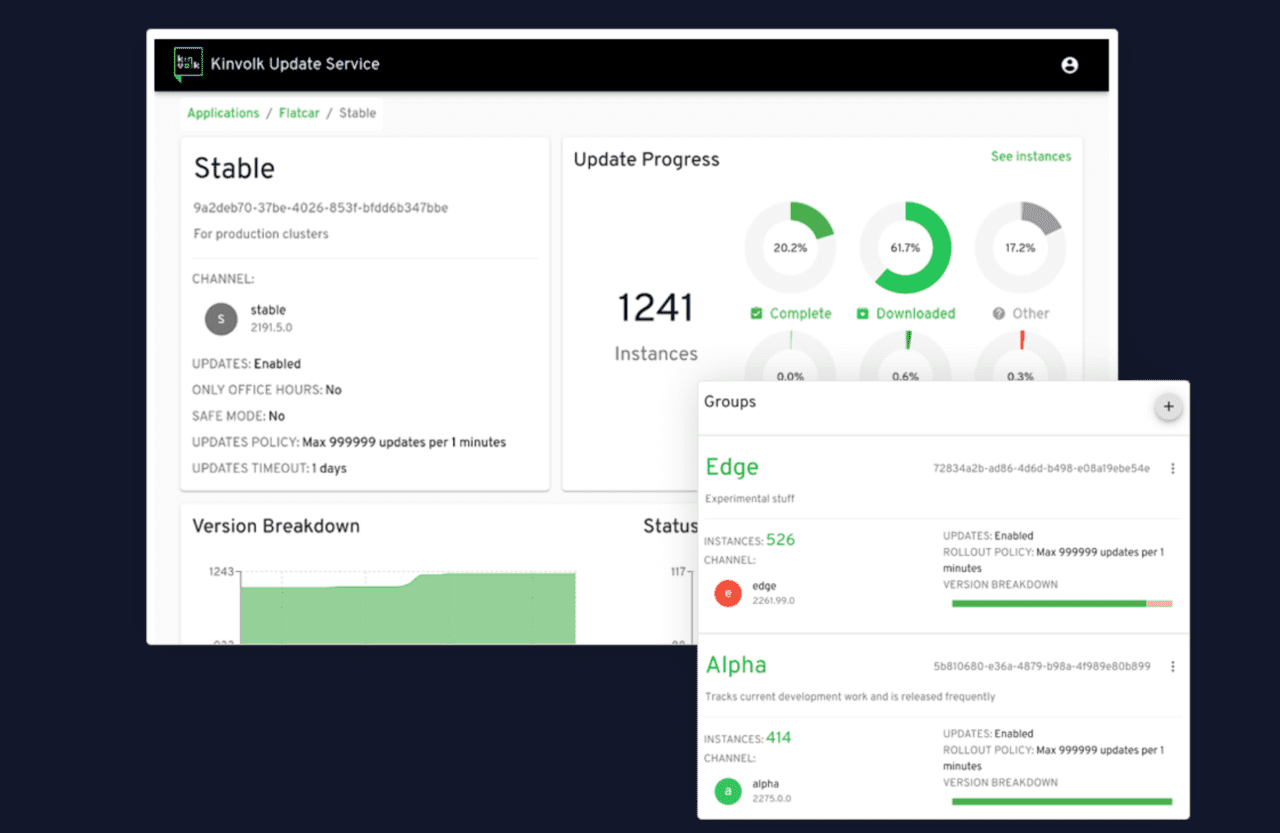Click the stable channel avatar icon
The height and width of the screenshot is (833, 1280).
point(221,319)
